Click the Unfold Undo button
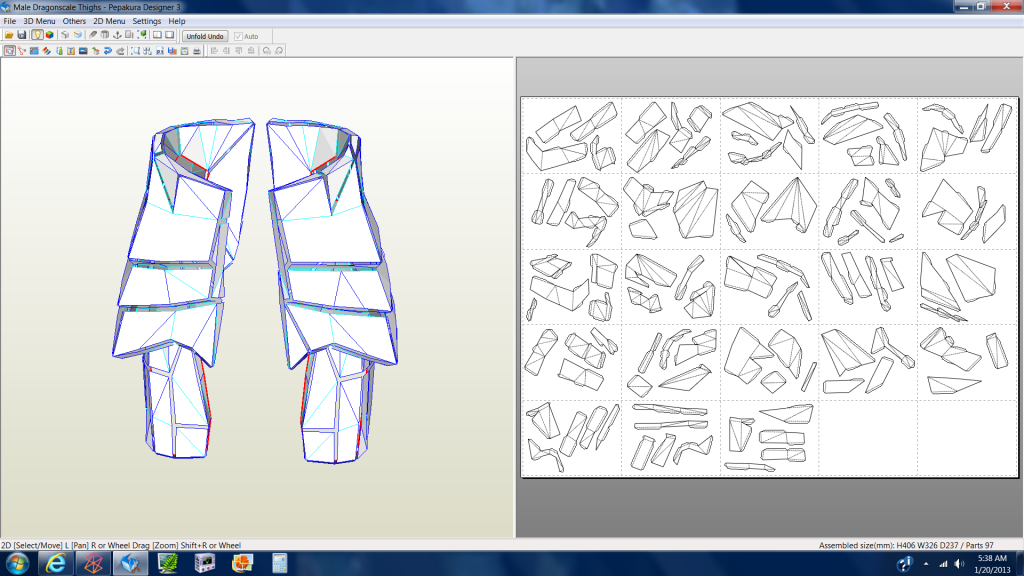Image resolution: width=1024 pixels, height=576 pixels. [205, 37]
